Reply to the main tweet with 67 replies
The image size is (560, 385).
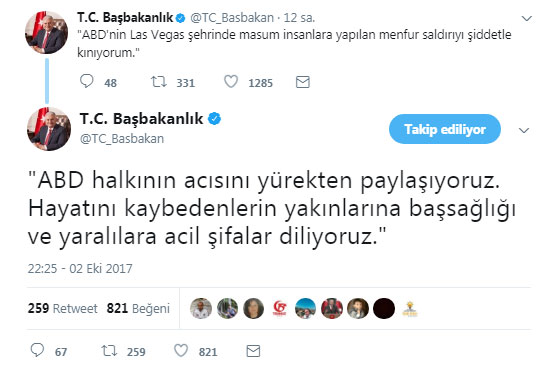coord(37,350)
